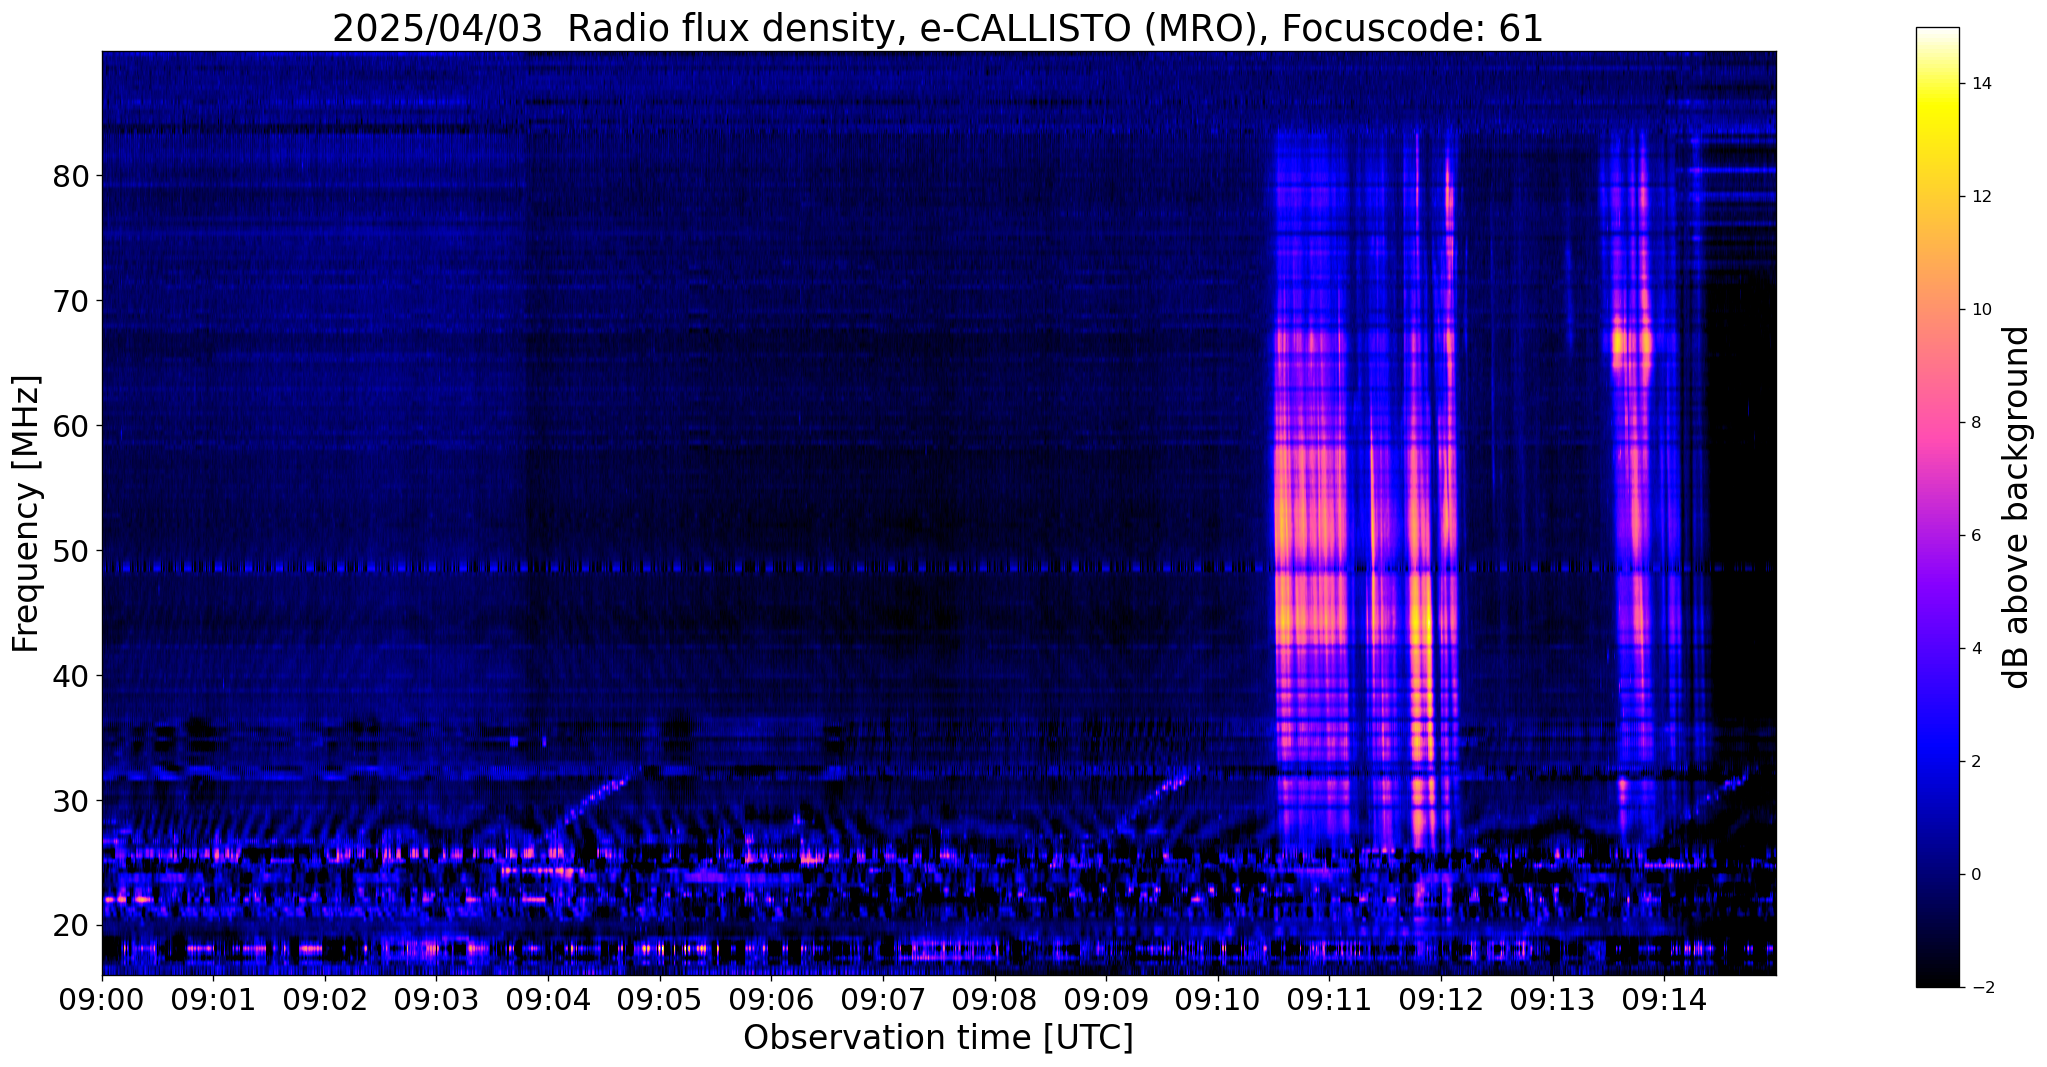This screenshot has height=1067, width=2047.
Task: Click the 09:14 time tick label
Action: [x=1664, y=998]
